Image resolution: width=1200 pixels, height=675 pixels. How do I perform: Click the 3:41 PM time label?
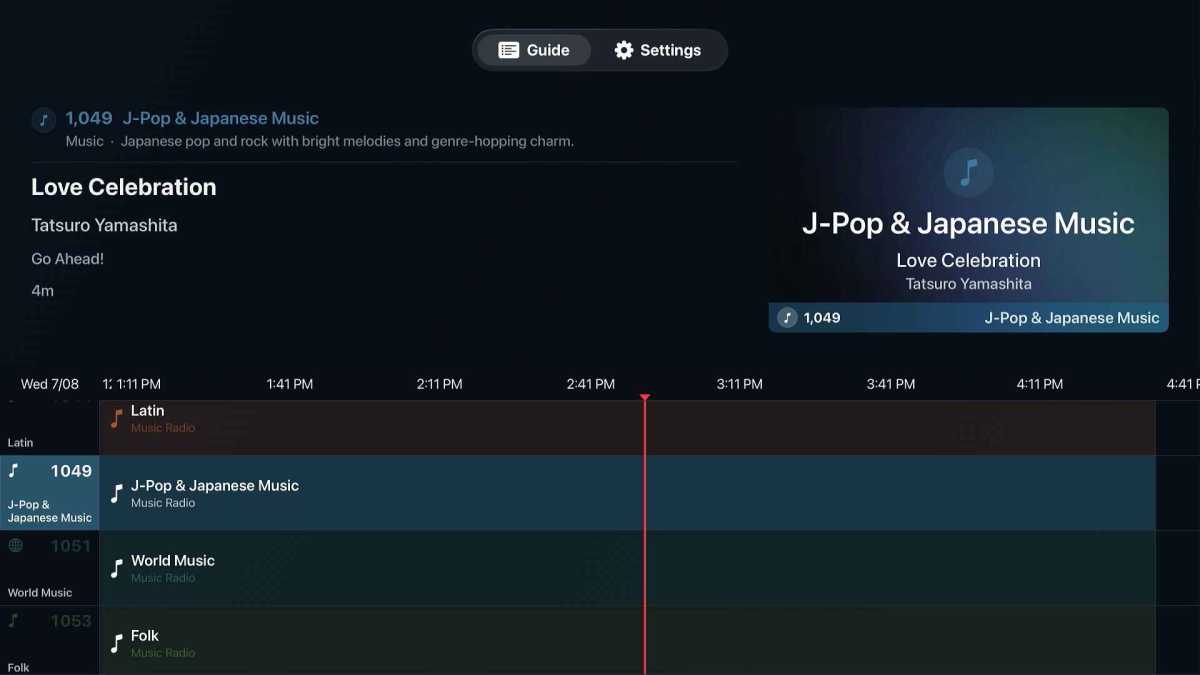click(891, 384)
